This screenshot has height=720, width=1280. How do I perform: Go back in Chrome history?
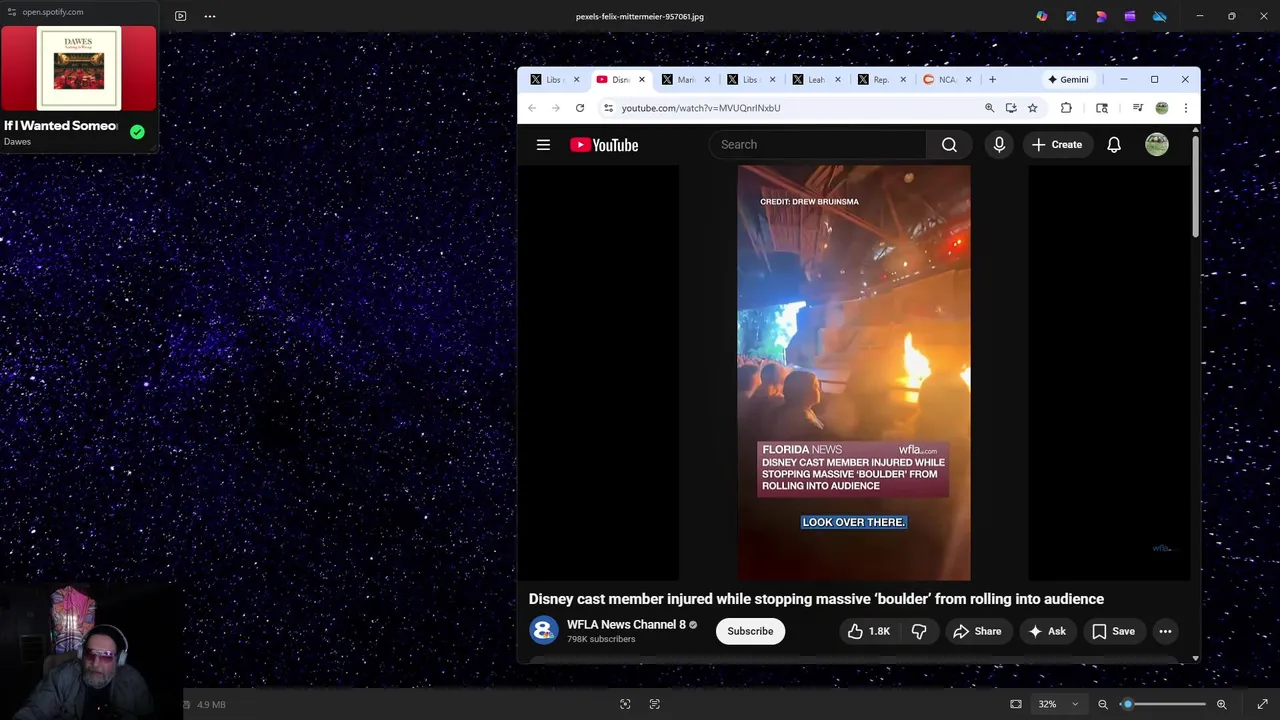[532, 108]
